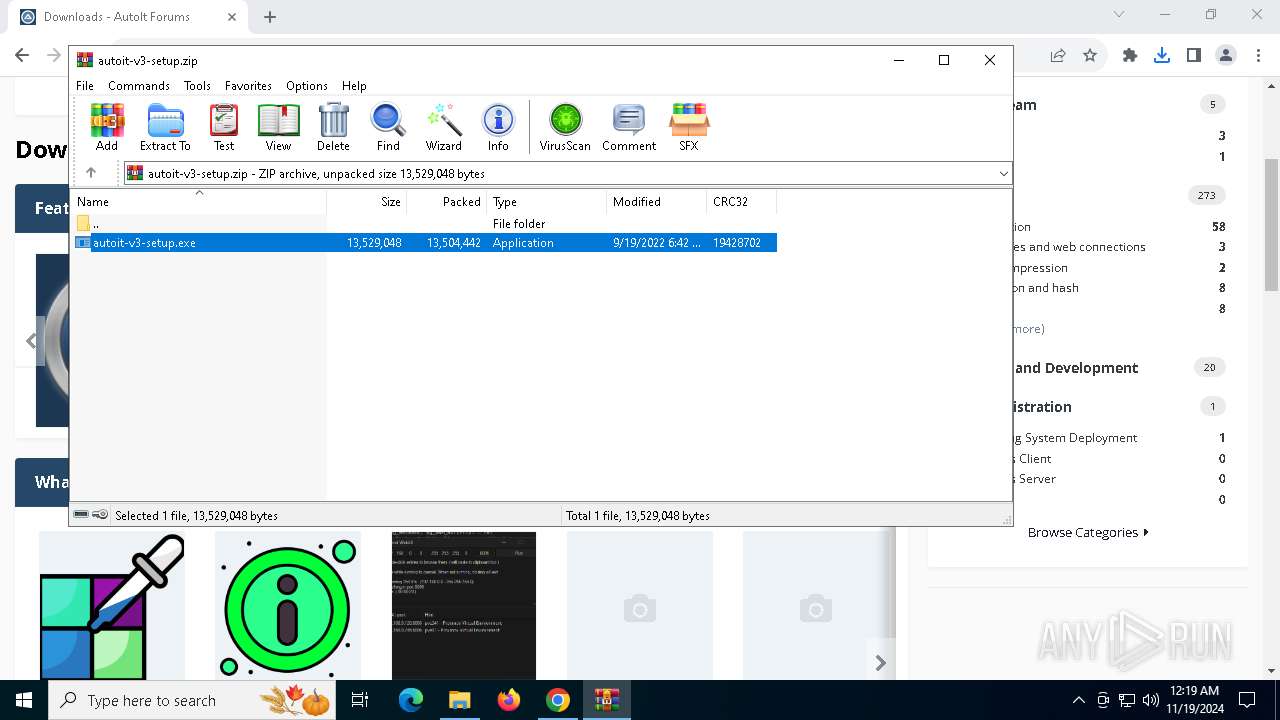
Task: Select autoit-v3-setup.exe file row
Action: click(x=424, y=243)
